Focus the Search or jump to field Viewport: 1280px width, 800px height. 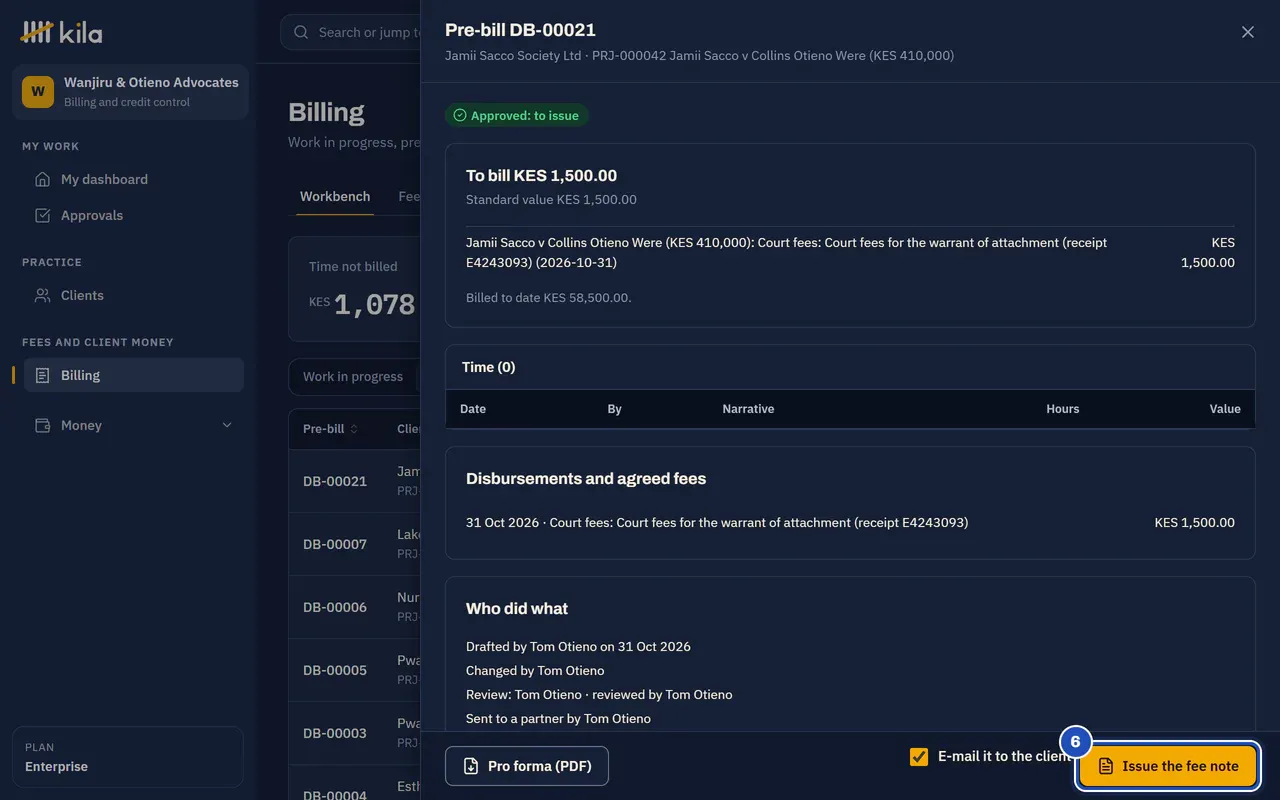tap(351, 32)
